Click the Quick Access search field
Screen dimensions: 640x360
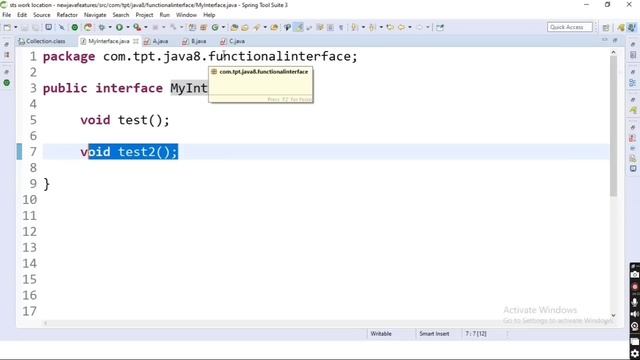569,27
